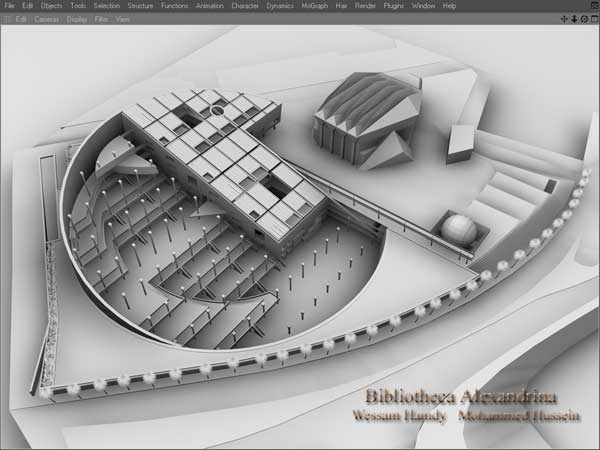Click the viewport zoom camera icon
The height and width of the screenshot is (450, 600).
click(574, 18)
